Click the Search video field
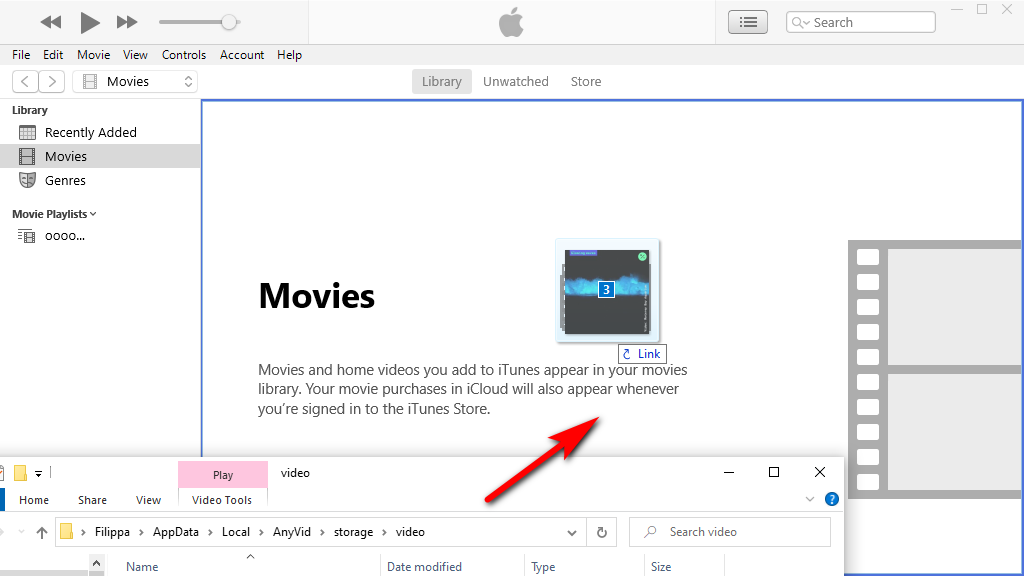This screenshot has height=576, width=1024. (x=730, y=532)
